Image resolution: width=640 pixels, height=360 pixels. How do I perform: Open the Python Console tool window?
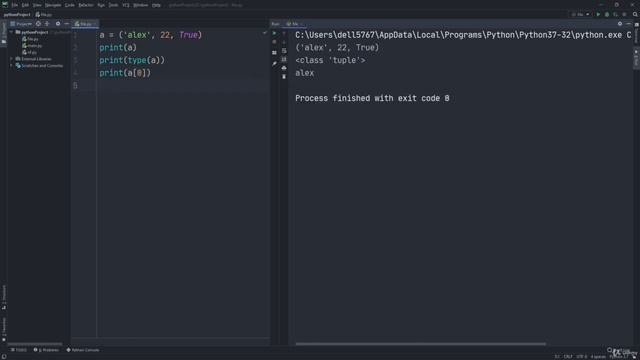pyautogui.click(x=83, y=350)
